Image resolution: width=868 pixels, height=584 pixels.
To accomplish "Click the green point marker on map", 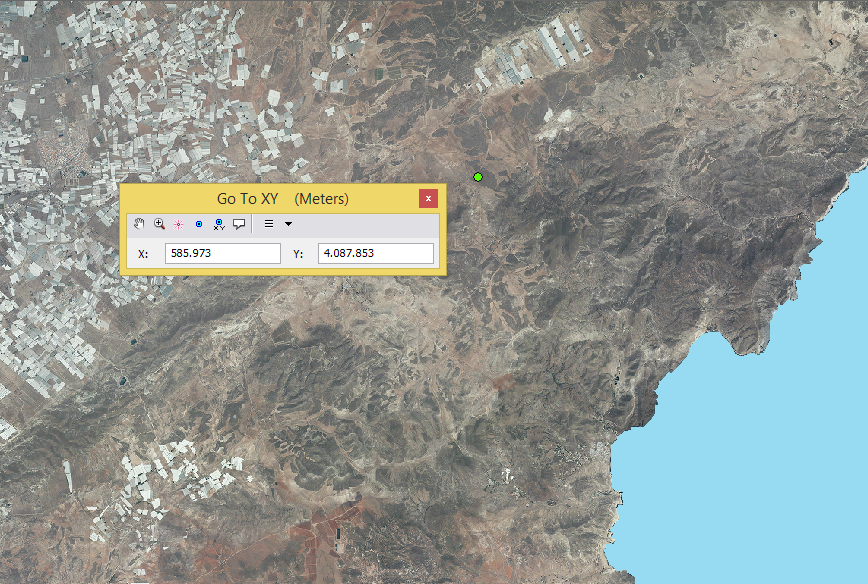I will [478, 177].
